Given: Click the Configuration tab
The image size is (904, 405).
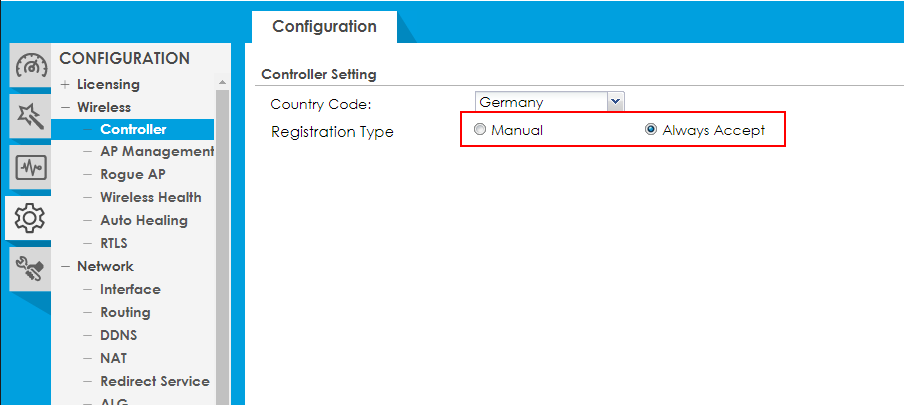Looking at the screenshot, I should [x=324, y=27].
